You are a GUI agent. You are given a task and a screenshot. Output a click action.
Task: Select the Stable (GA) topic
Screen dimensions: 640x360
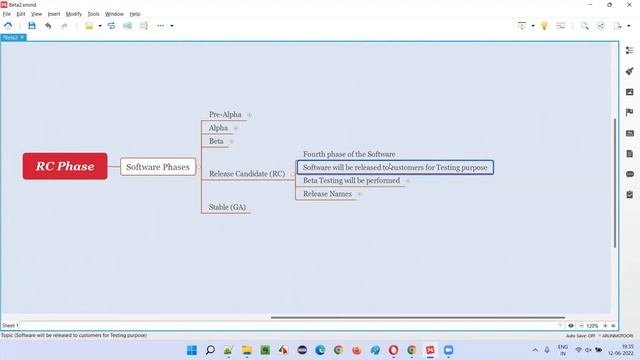coord(227,207)
